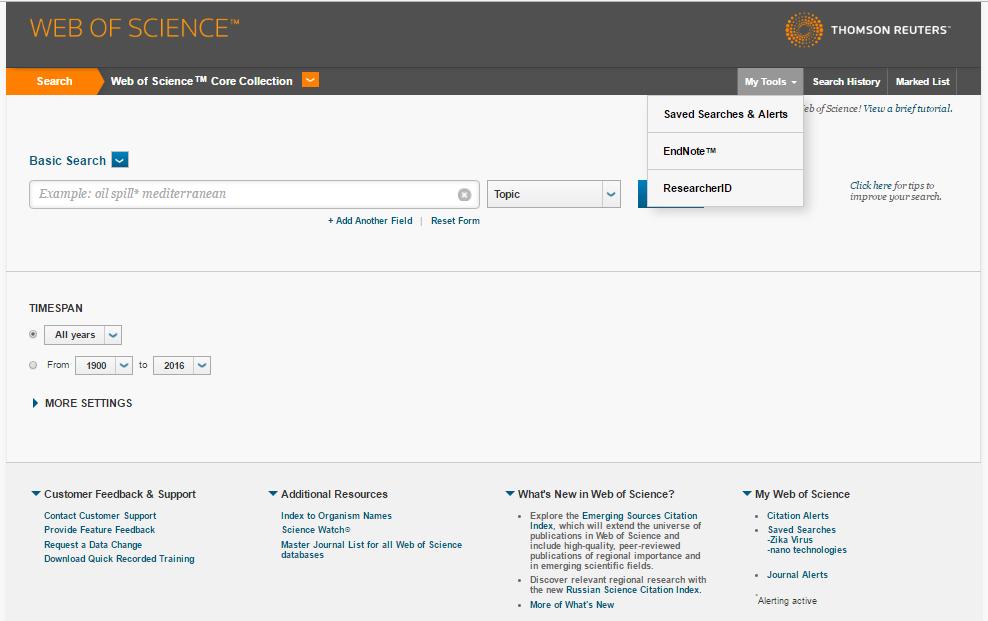Open the Topic field selector dropdown

(554, 194)
